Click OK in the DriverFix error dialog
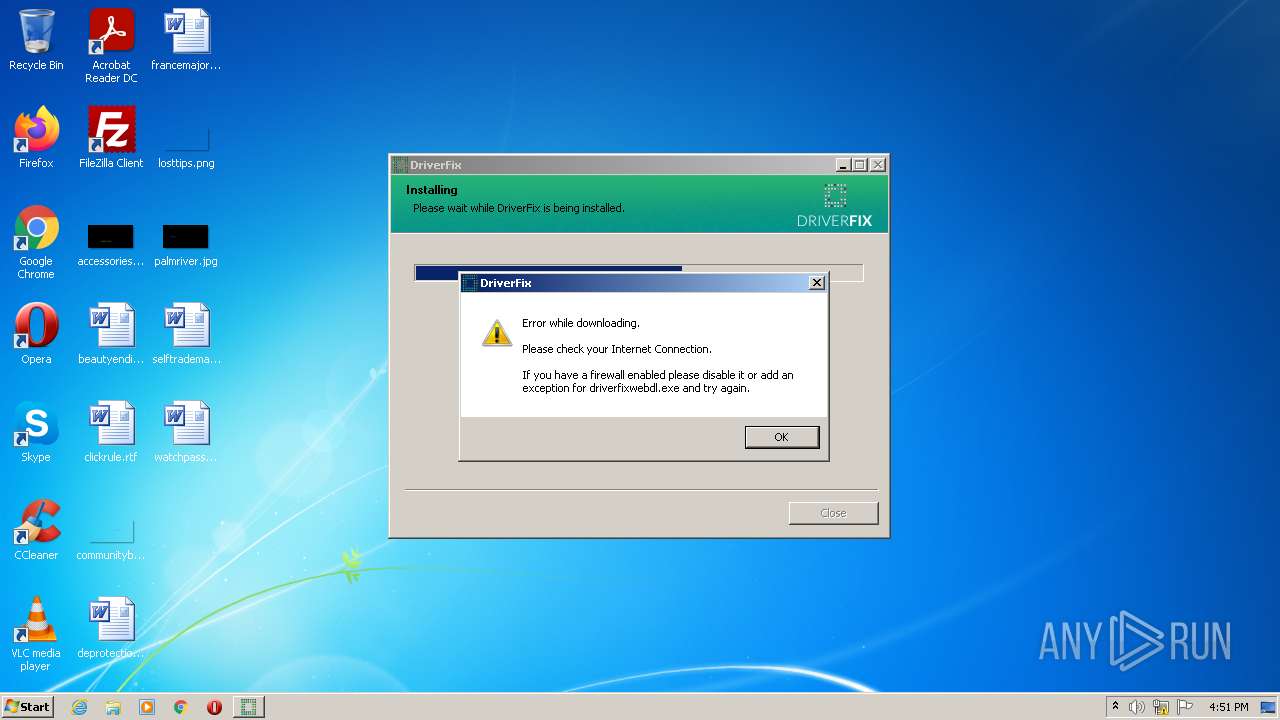1280x720 pixels. (781, 437)
